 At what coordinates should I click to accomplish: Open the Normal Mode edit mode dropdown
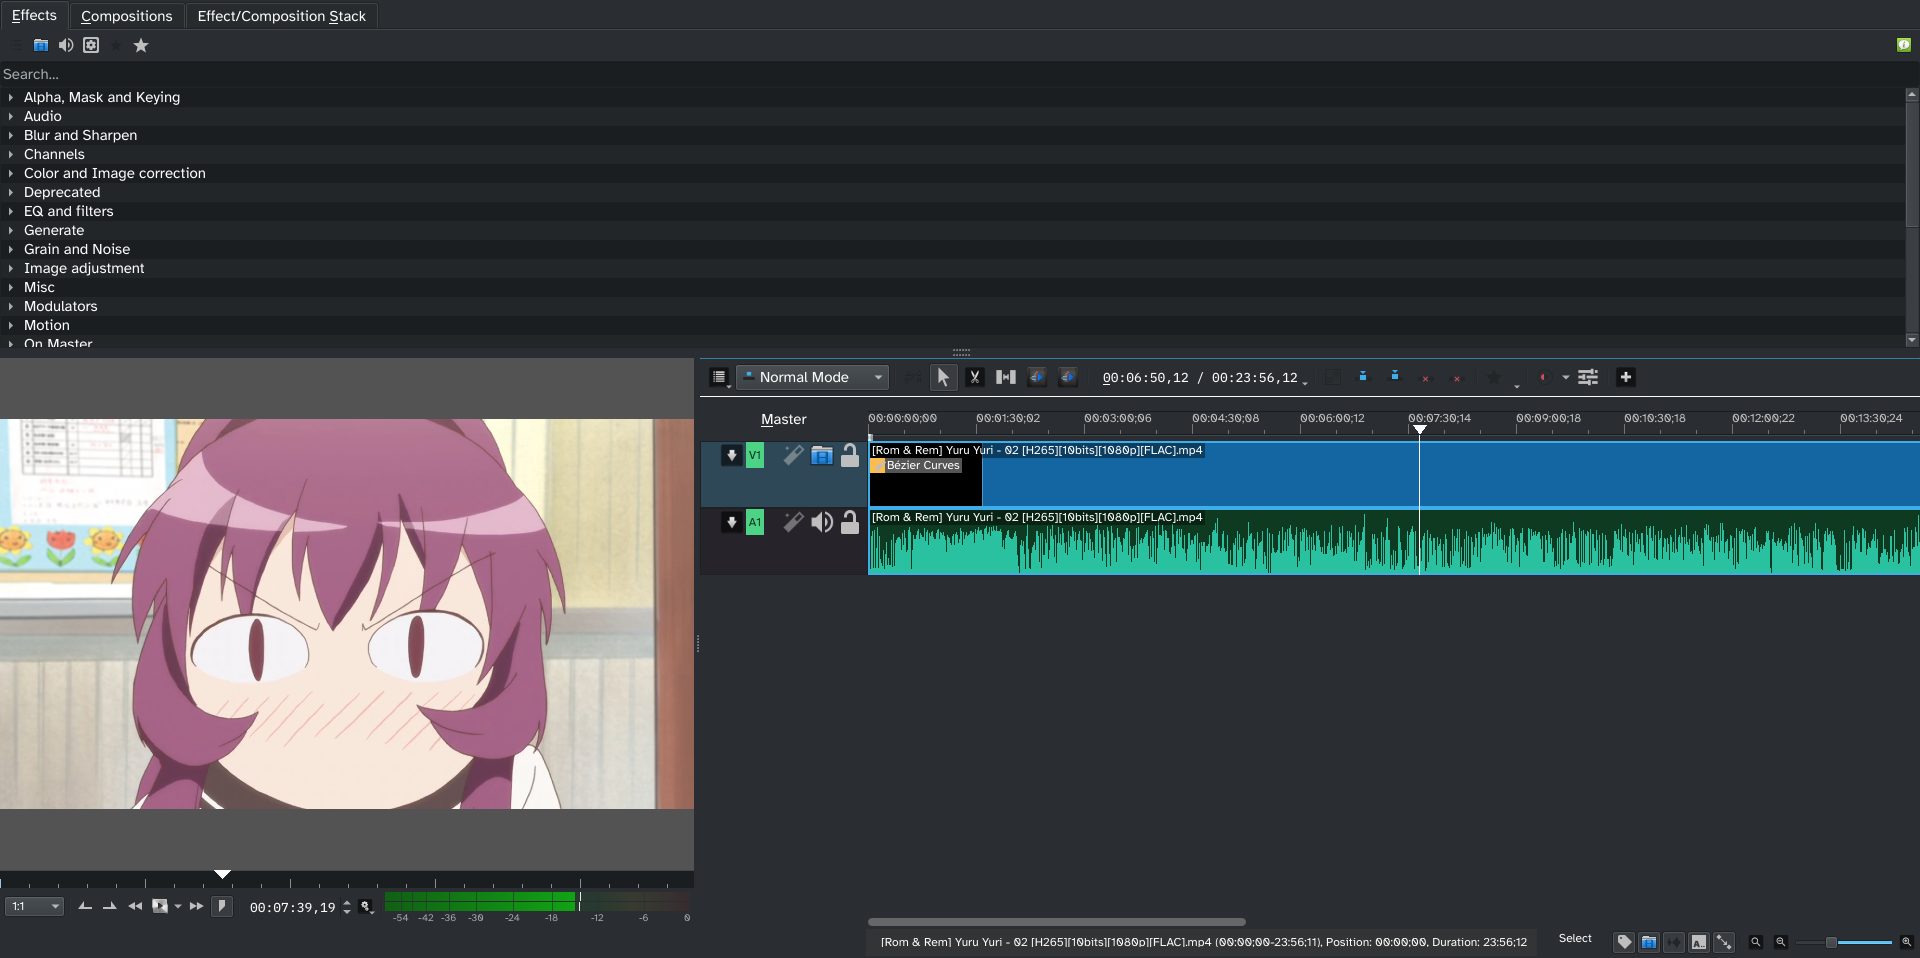(x=813, y=377)
